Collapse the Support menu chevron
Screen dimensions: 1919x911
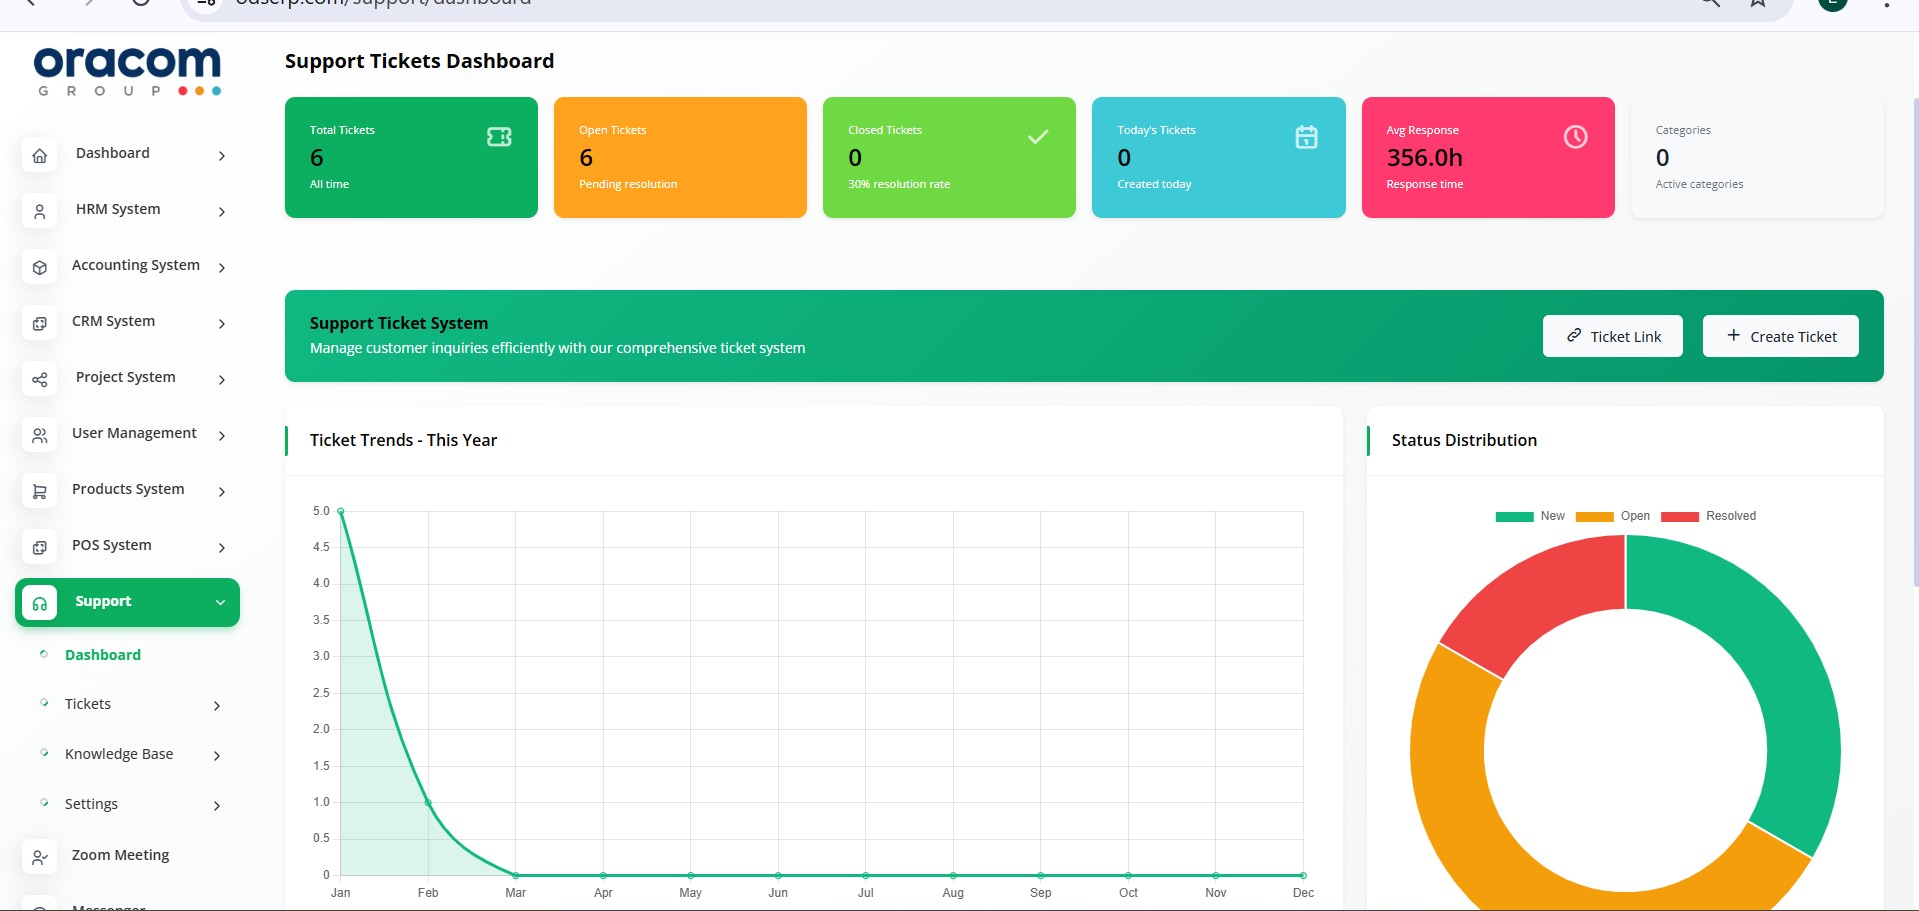tap(220, 602)
